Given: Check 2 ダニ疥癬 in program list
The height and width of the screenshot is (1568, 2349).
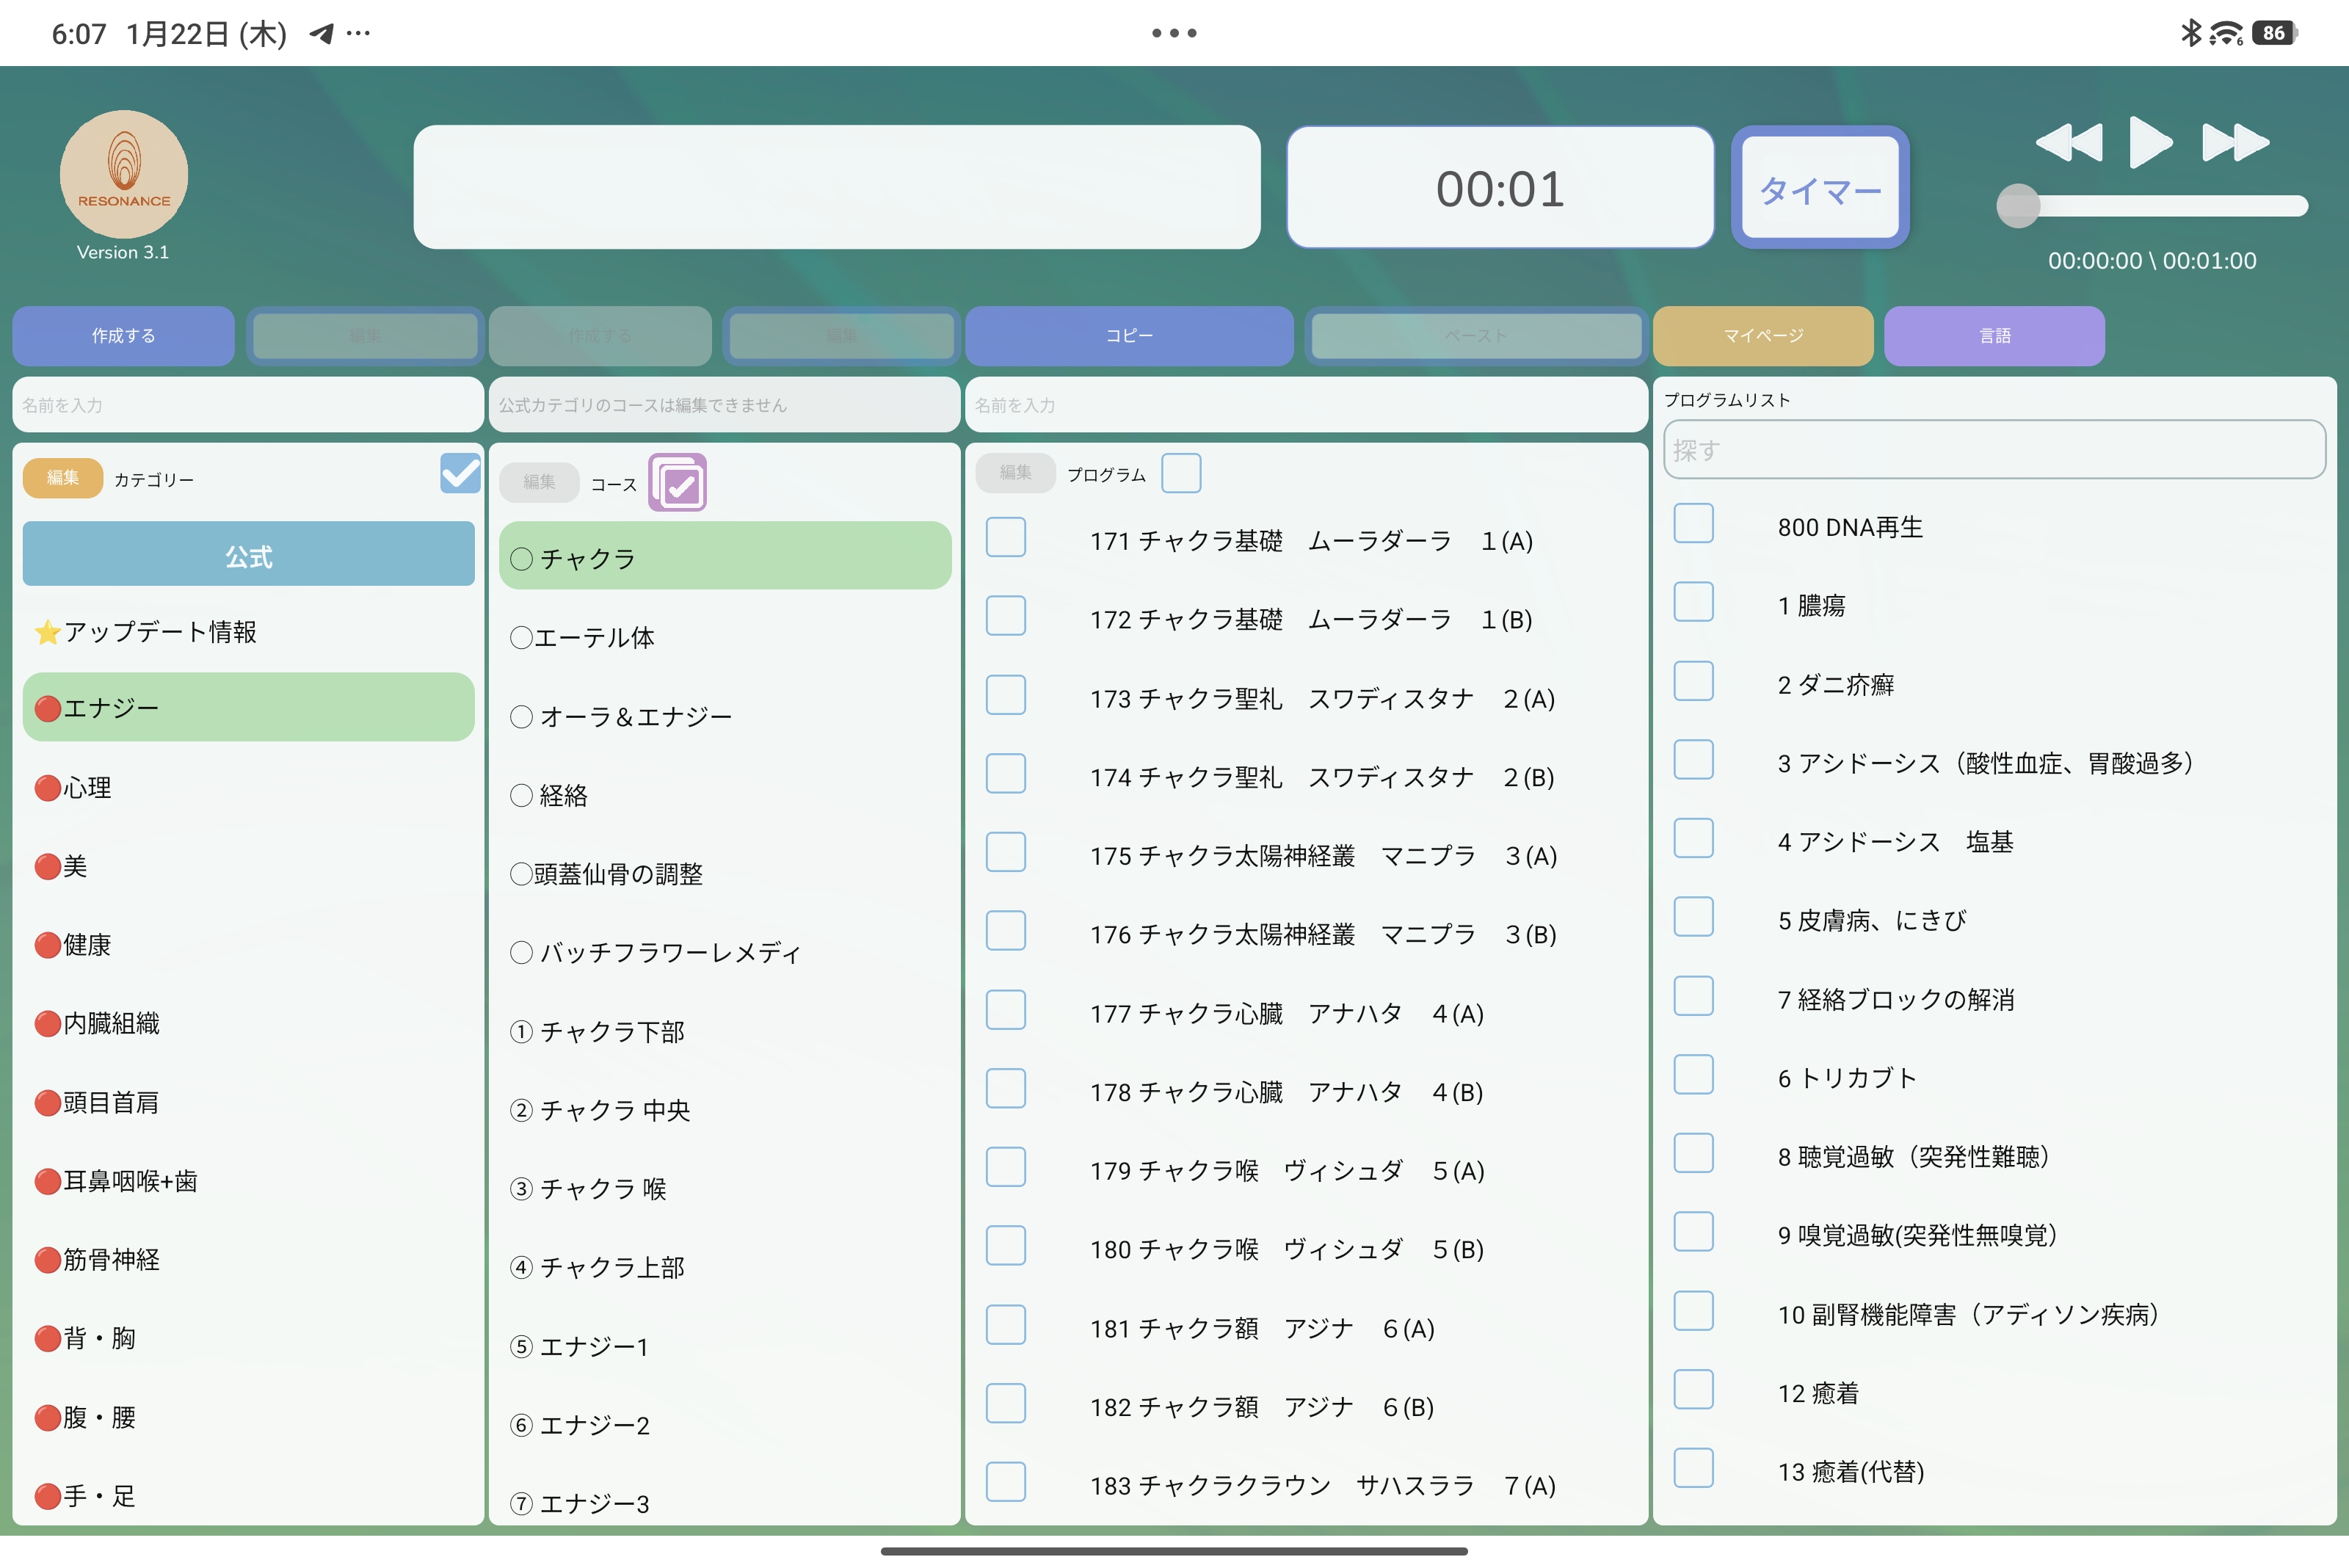Looking at the screenshot, I should coord(1694,681).
